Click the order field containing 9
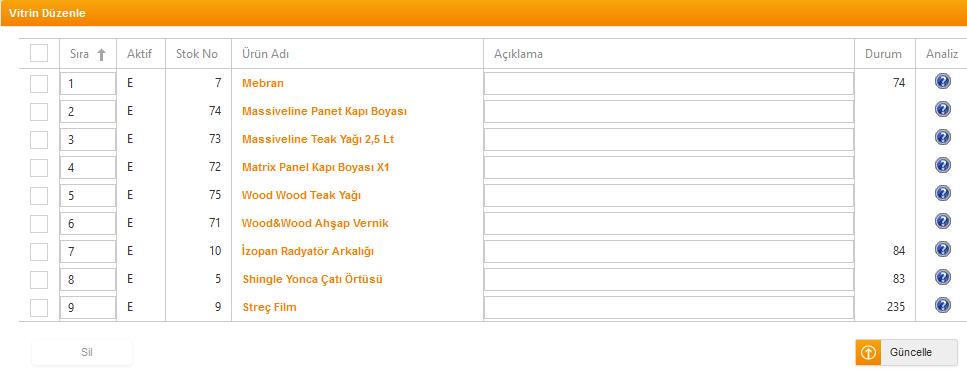Viewport: 967px width, 381px height. coord(88,307)
